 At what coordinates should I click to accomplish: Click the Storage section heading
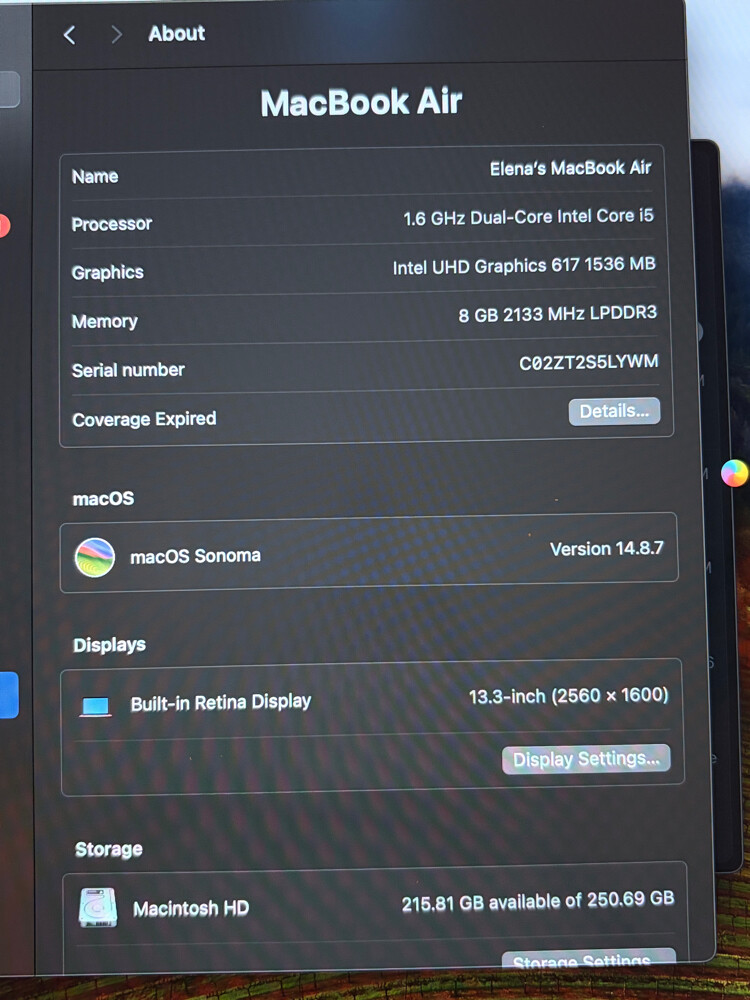click(108, 849)
